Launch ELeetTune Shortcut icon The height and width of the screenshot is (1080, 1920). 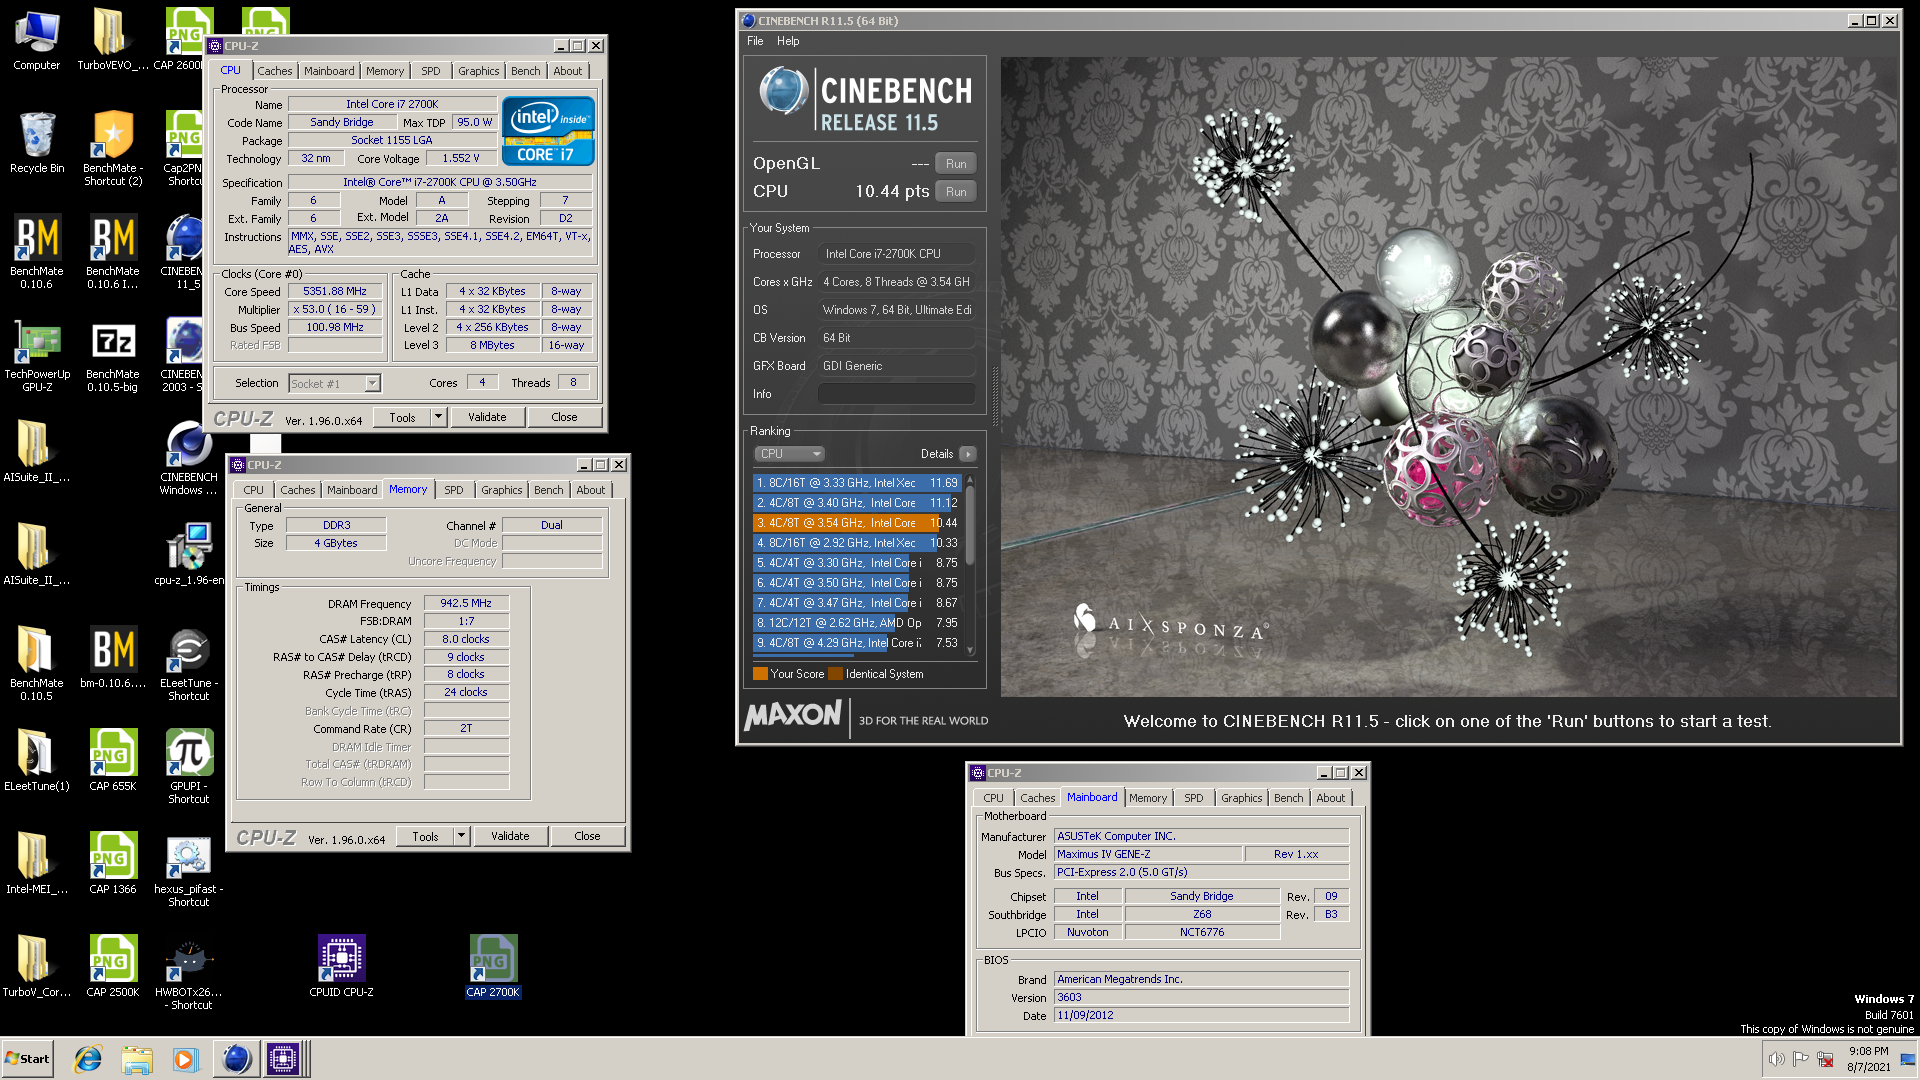pos(188,663)
